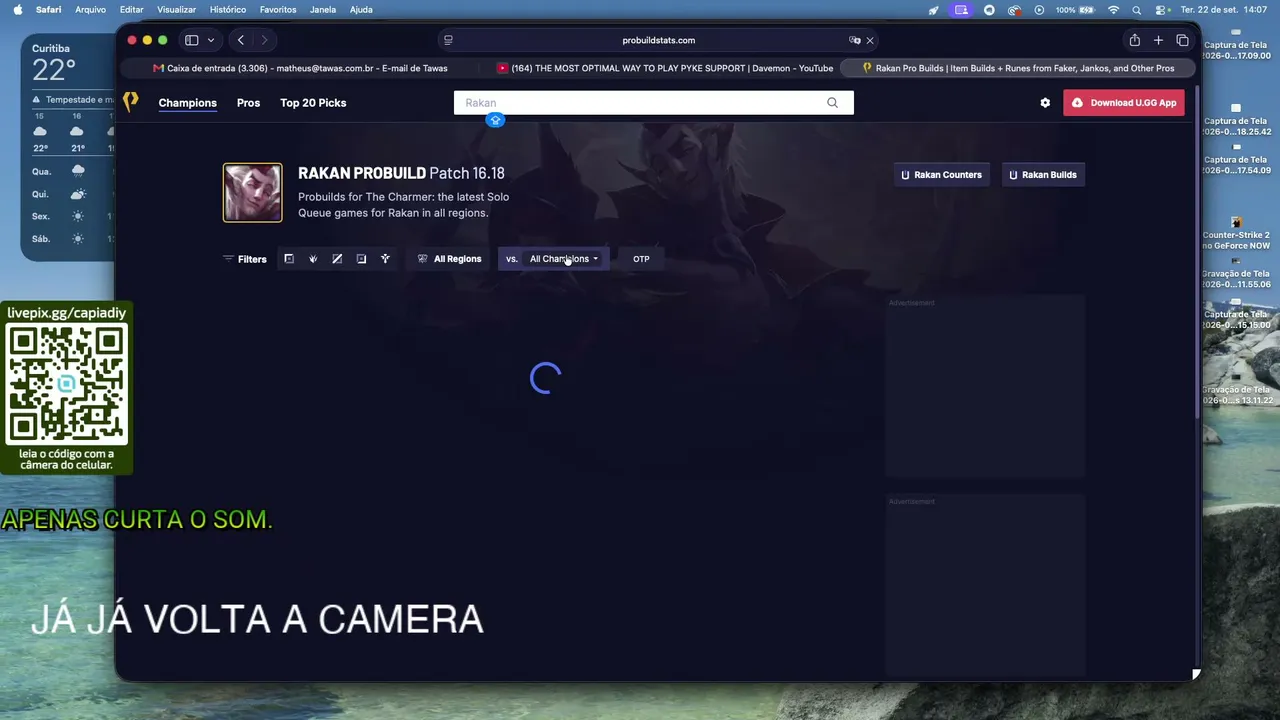
Task: Switch to the Pyke Support YouTube tab
Action: (x=664, y=68)
